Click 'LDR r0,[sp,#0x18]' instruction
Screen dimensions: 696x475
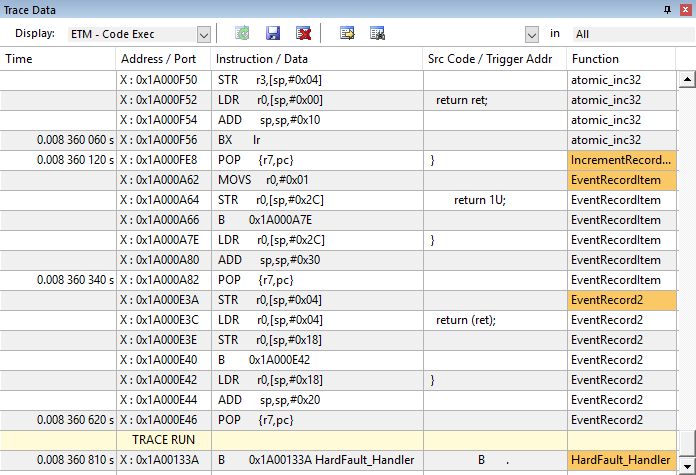tap(270, 380)
